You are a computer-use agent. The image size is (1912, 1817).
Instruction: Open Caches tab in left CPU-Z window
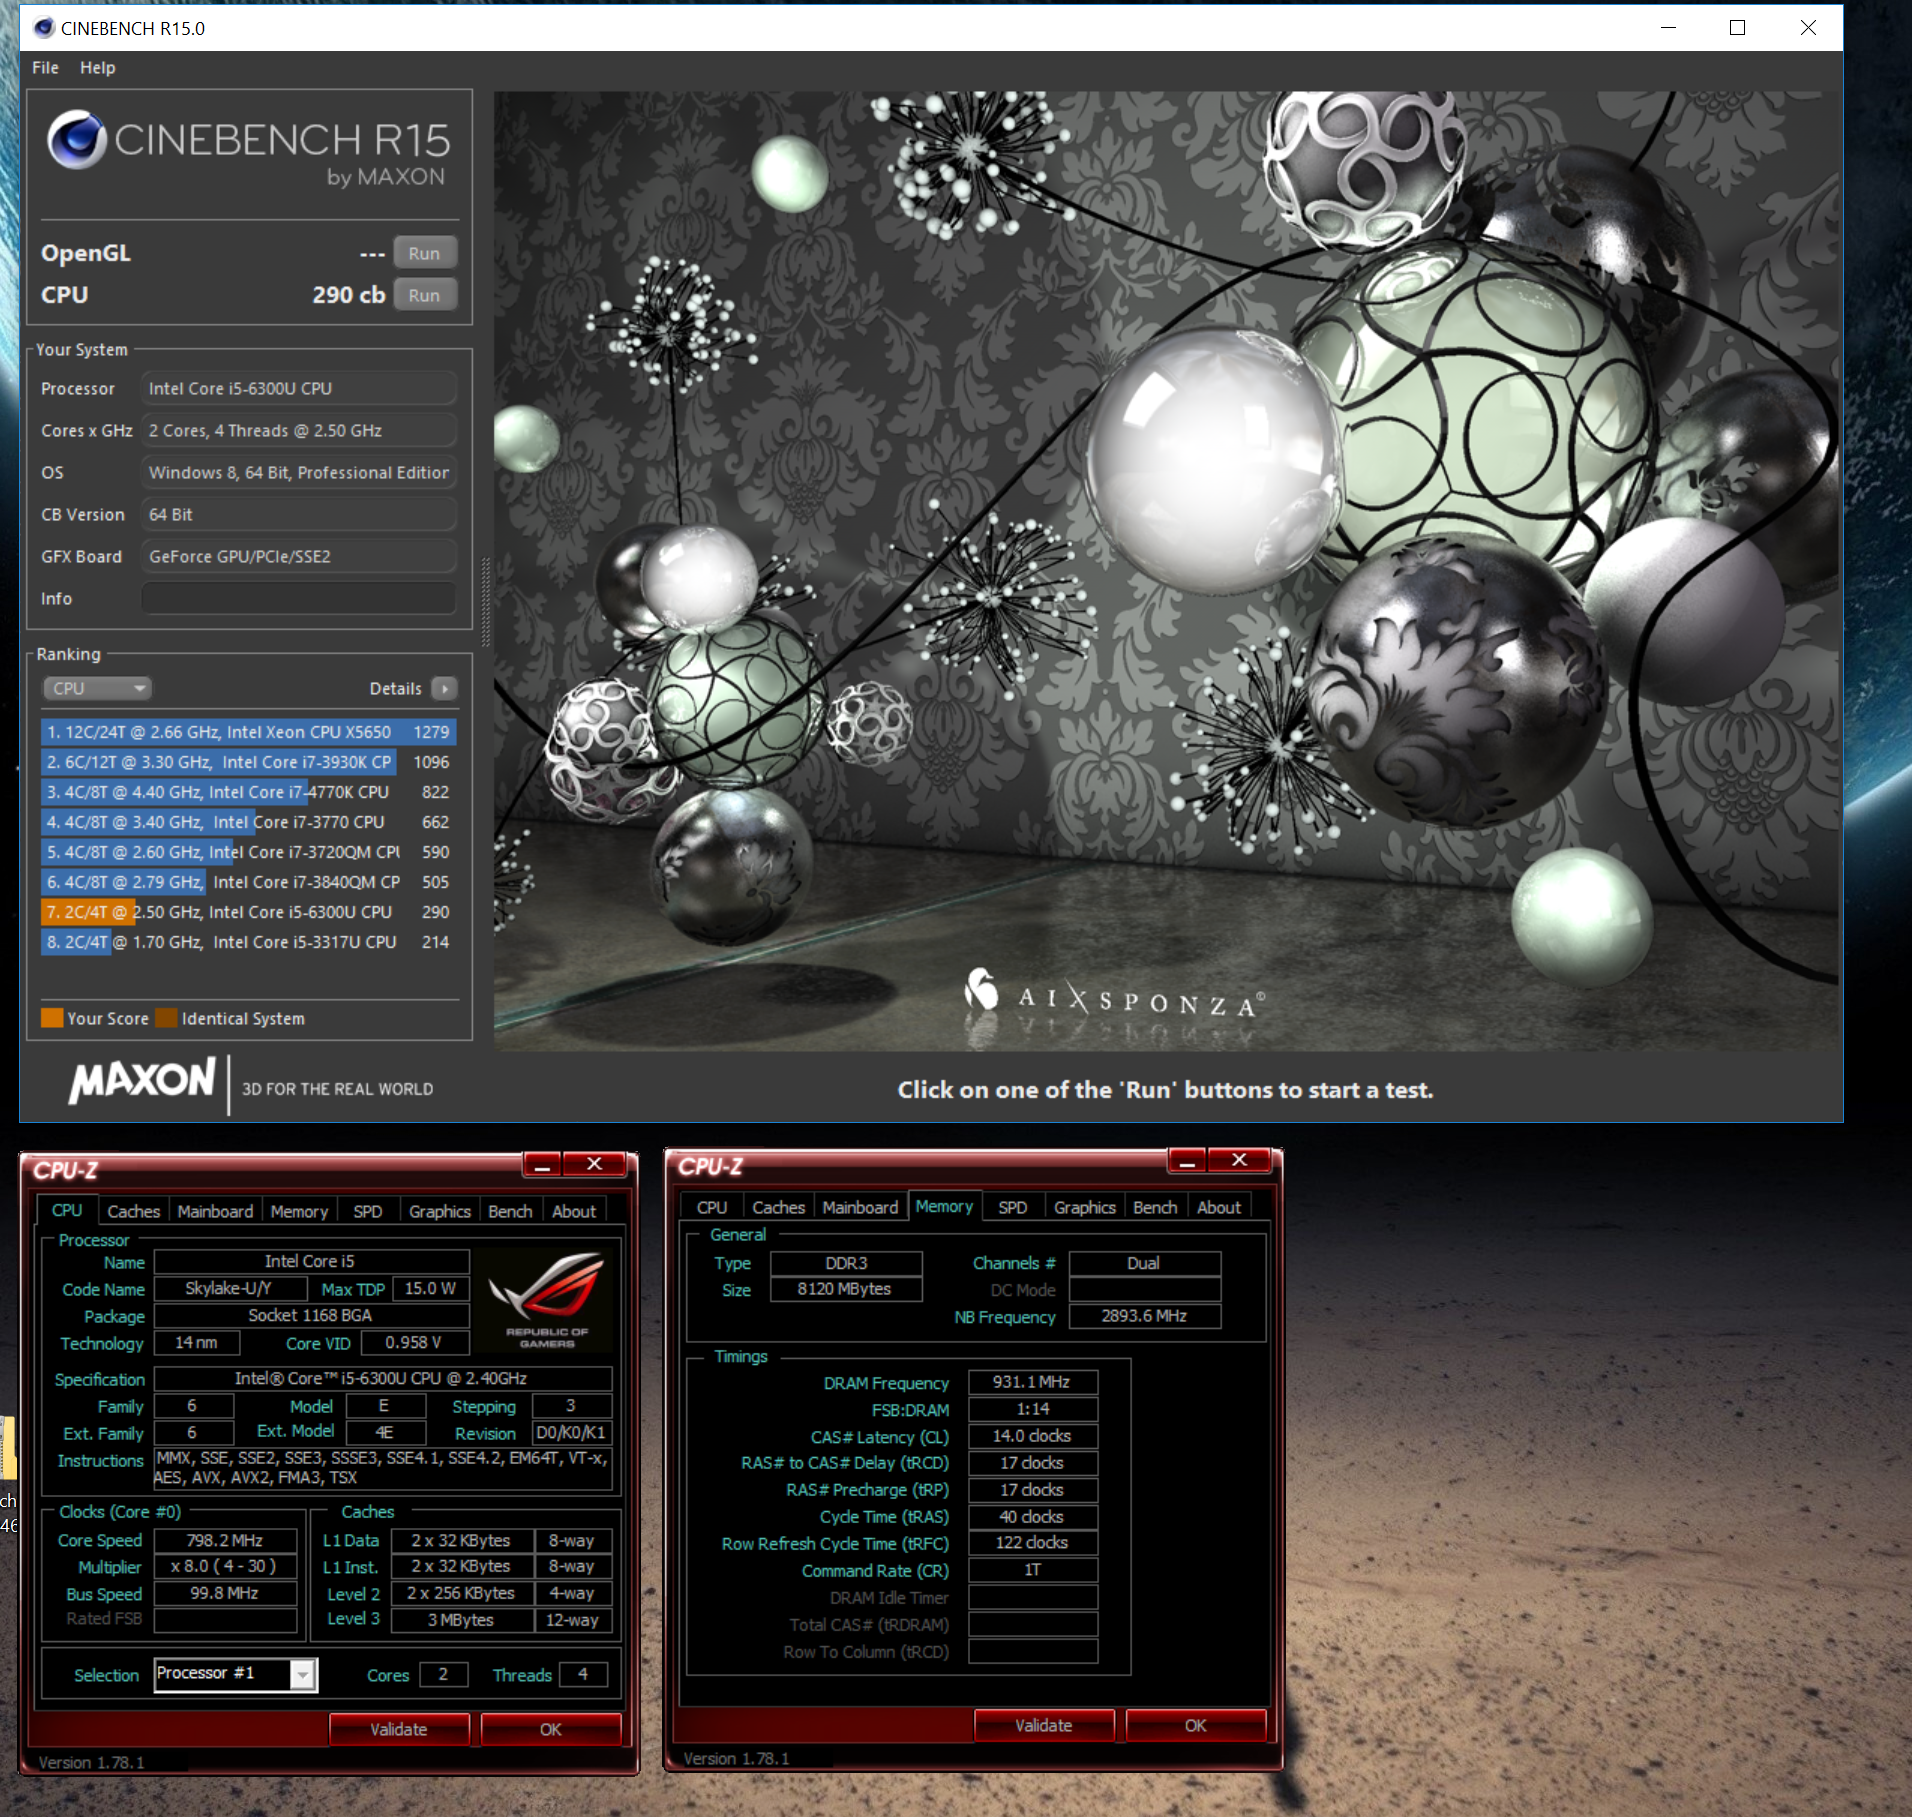(133, 1211)
